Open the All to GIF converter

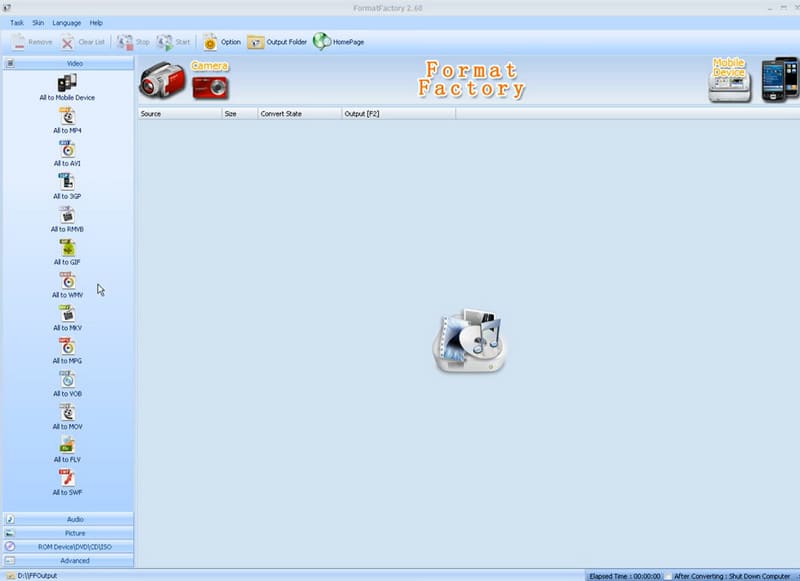(67, 248)
